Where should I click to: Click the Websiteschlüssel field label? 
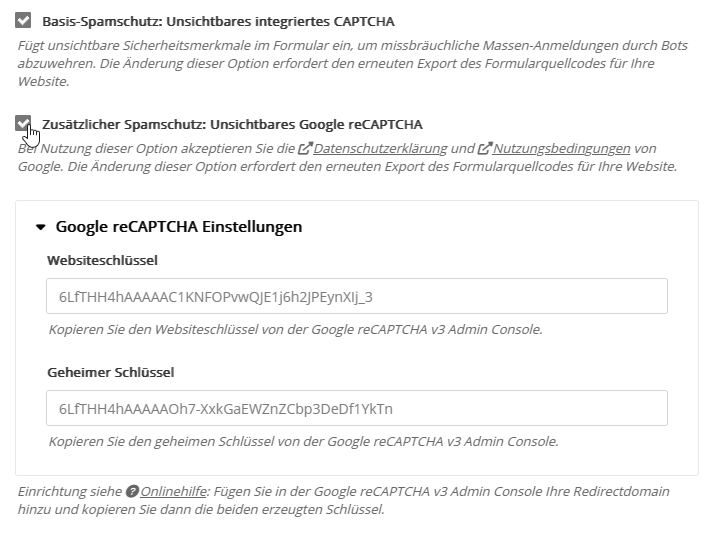tap(102, 260)
